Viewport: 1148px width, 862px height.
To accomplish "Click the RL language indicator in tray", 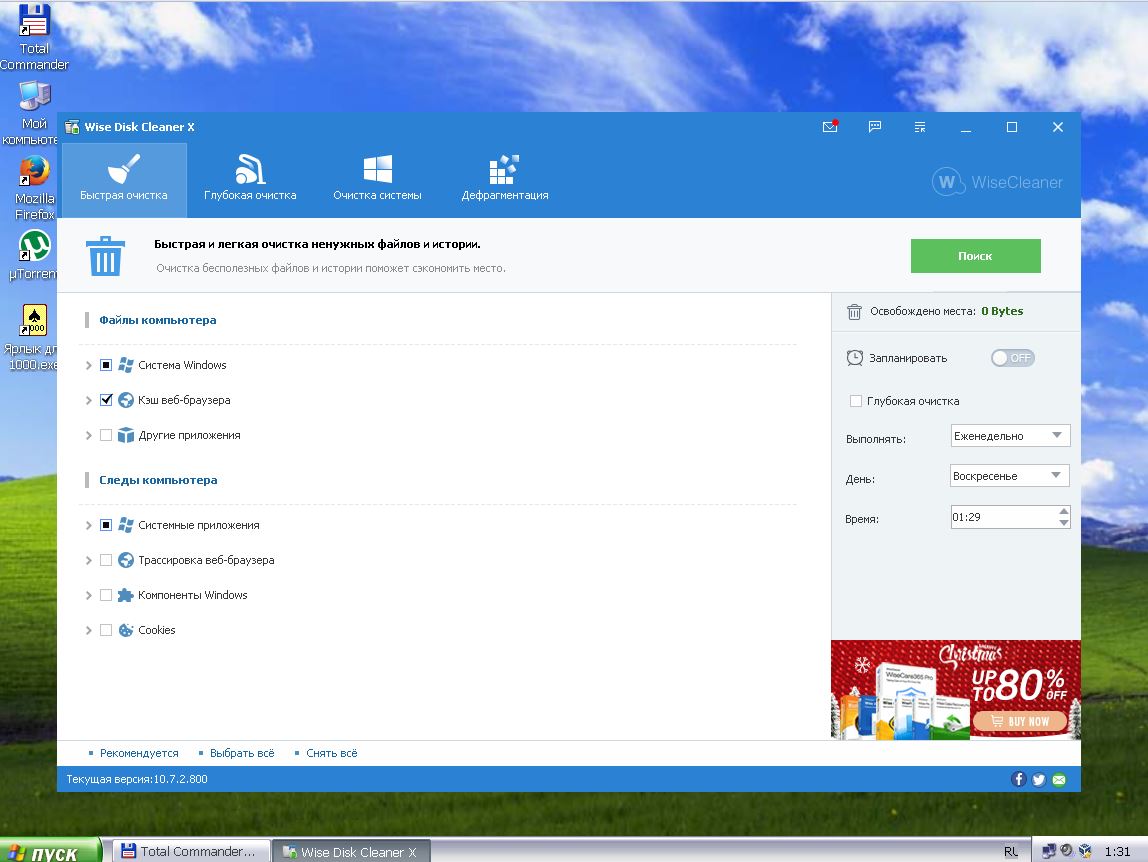I will pos(1010,852).
